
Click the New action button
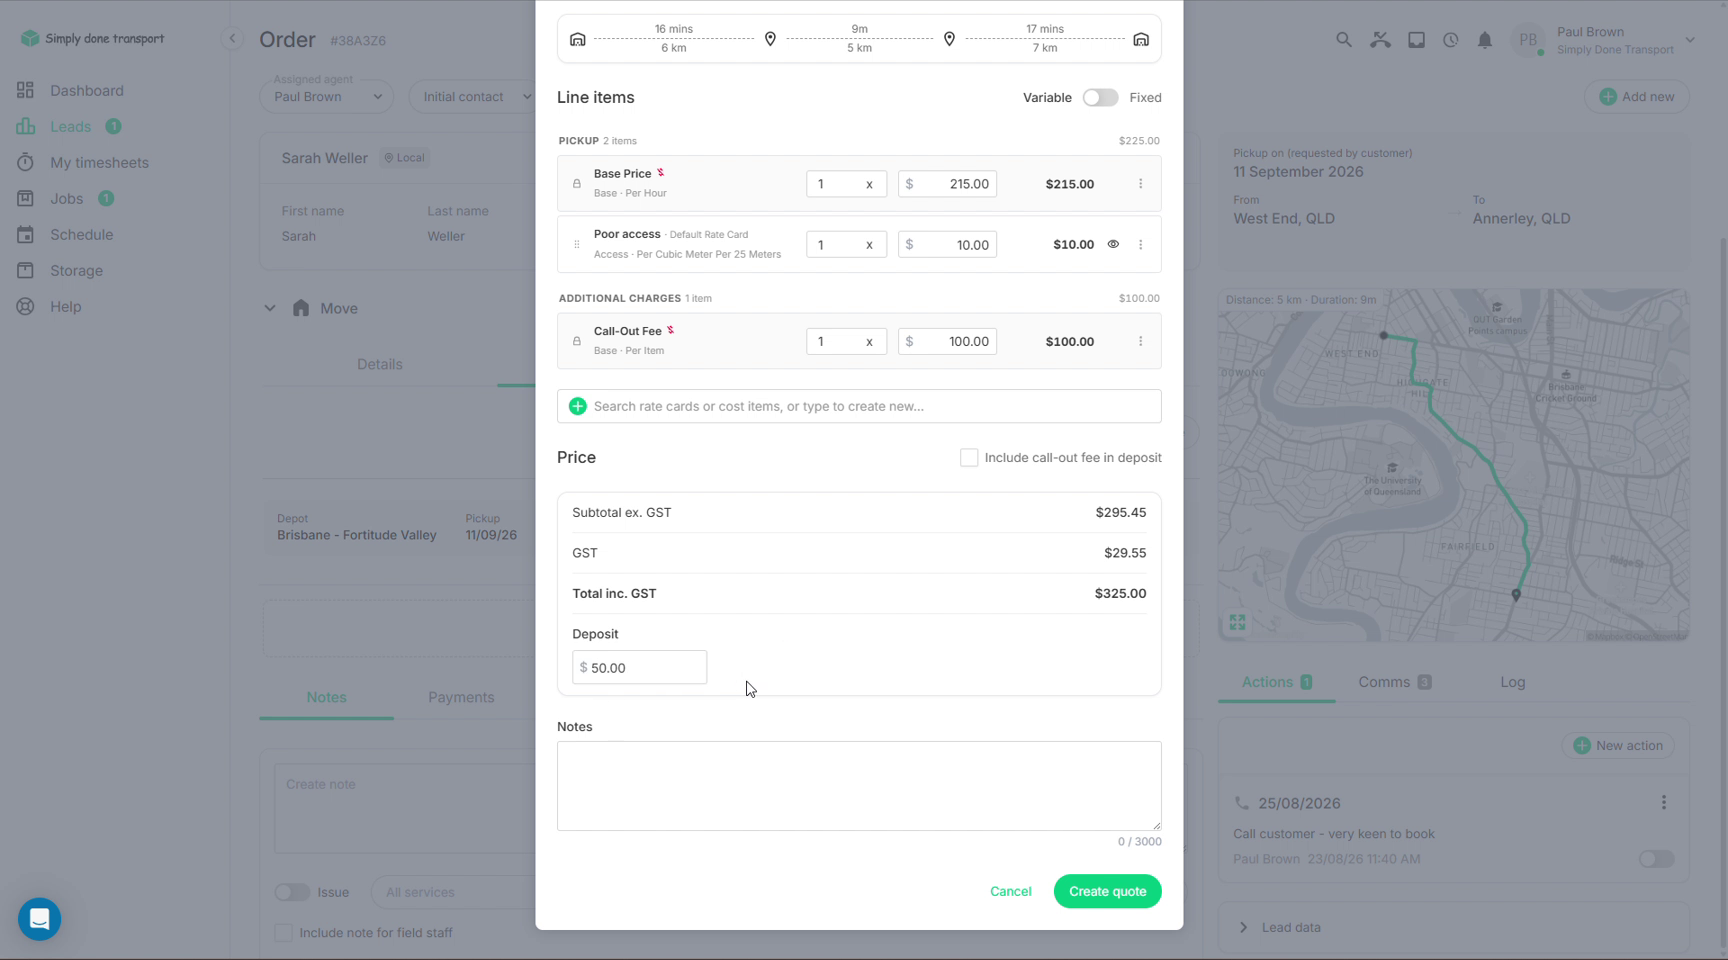point(1618,745)
